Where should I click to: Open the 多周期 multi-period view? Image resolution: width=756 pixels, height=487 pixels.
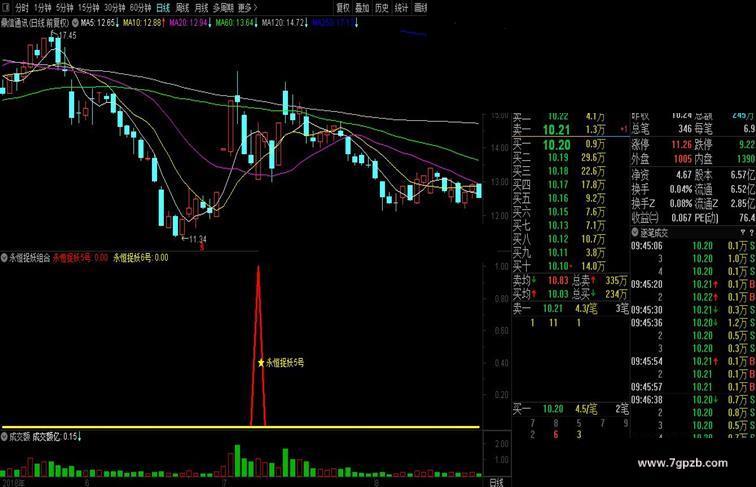coord(223,8)
